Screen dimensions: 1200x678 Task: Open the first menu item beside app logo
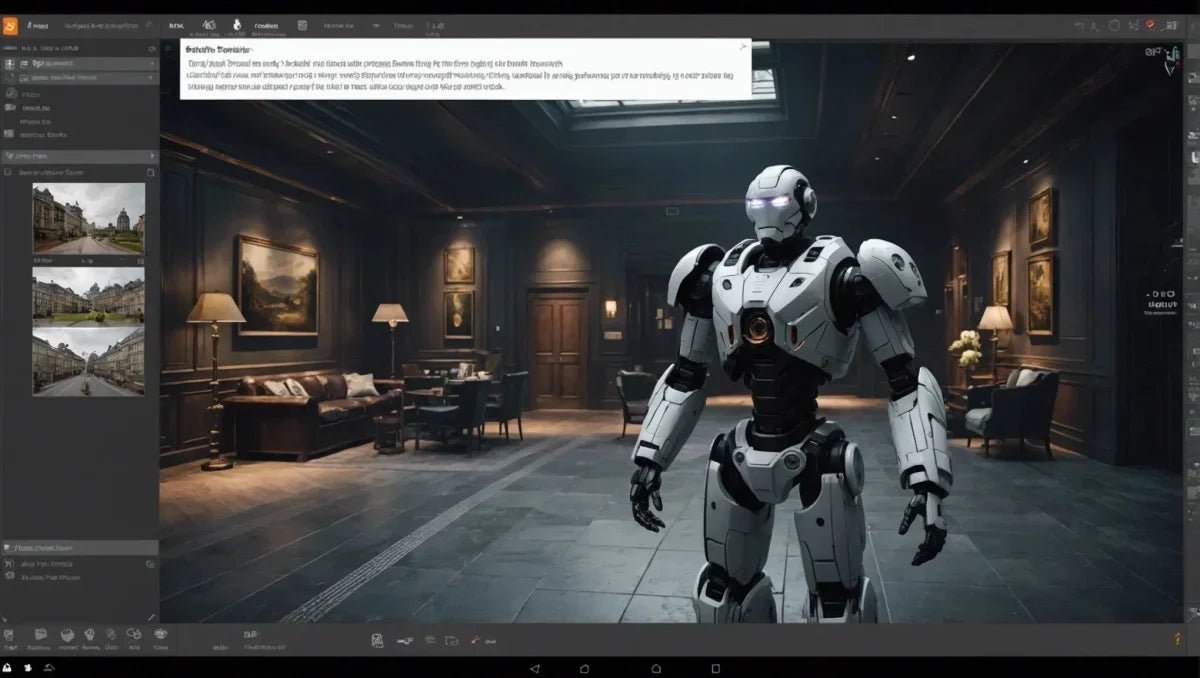pos(40,25)
